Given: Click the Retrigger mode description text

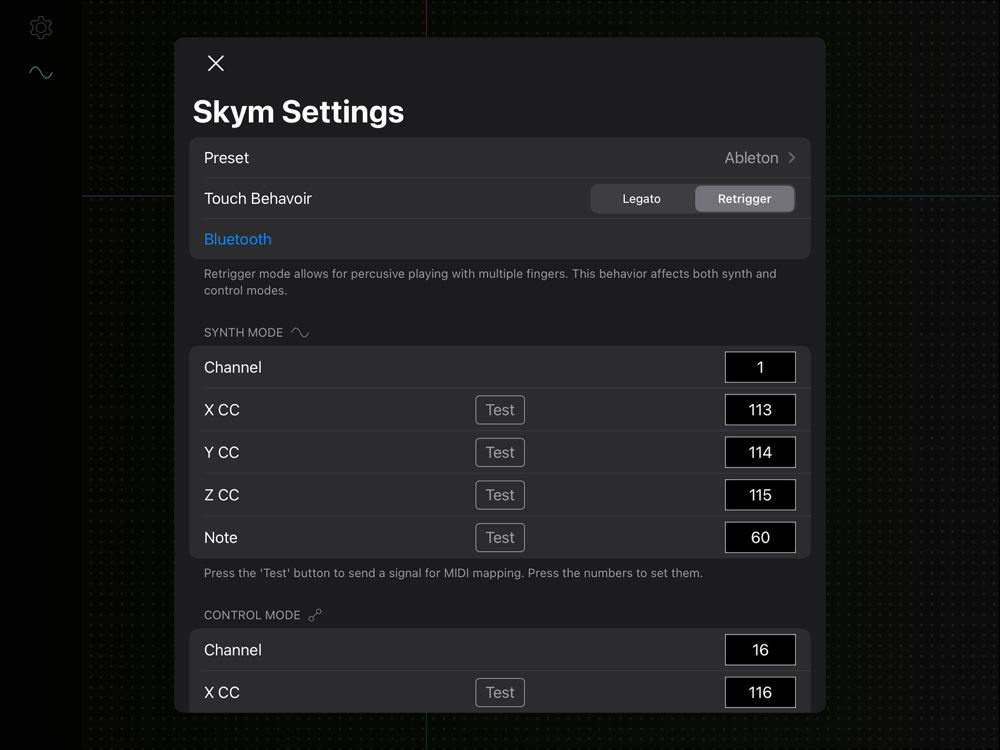Looking at the screenshot, I should tap(490, 282).
